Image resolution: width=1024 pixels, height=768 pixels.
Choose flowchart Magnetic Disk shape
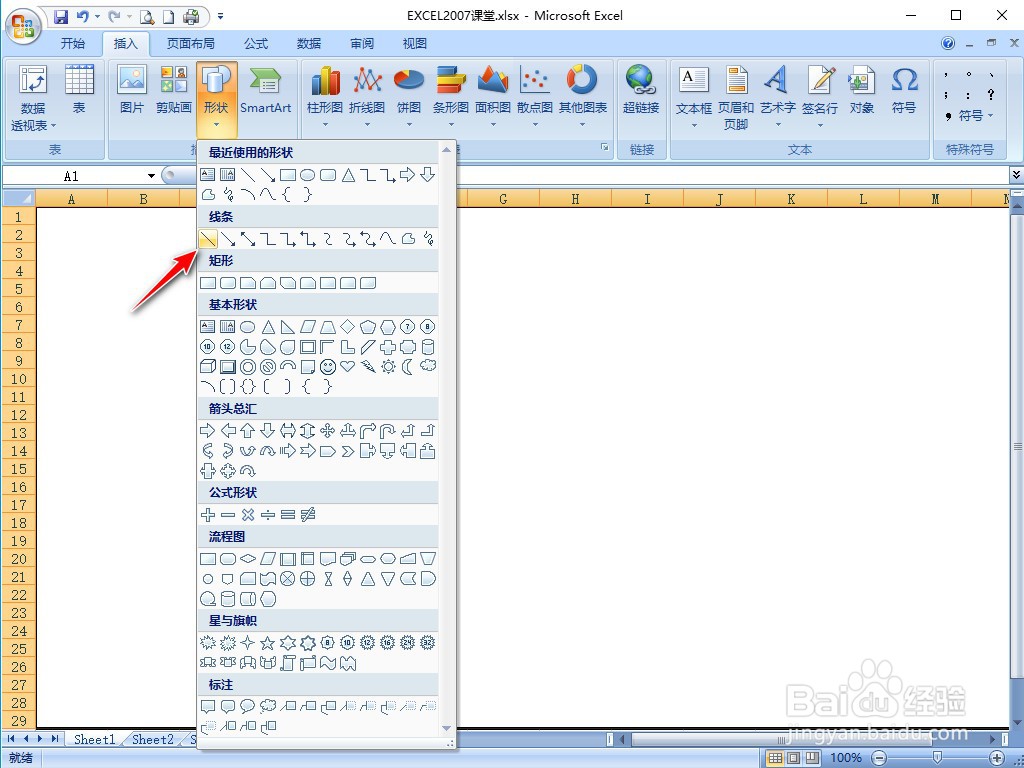click(x=228, y=599)
